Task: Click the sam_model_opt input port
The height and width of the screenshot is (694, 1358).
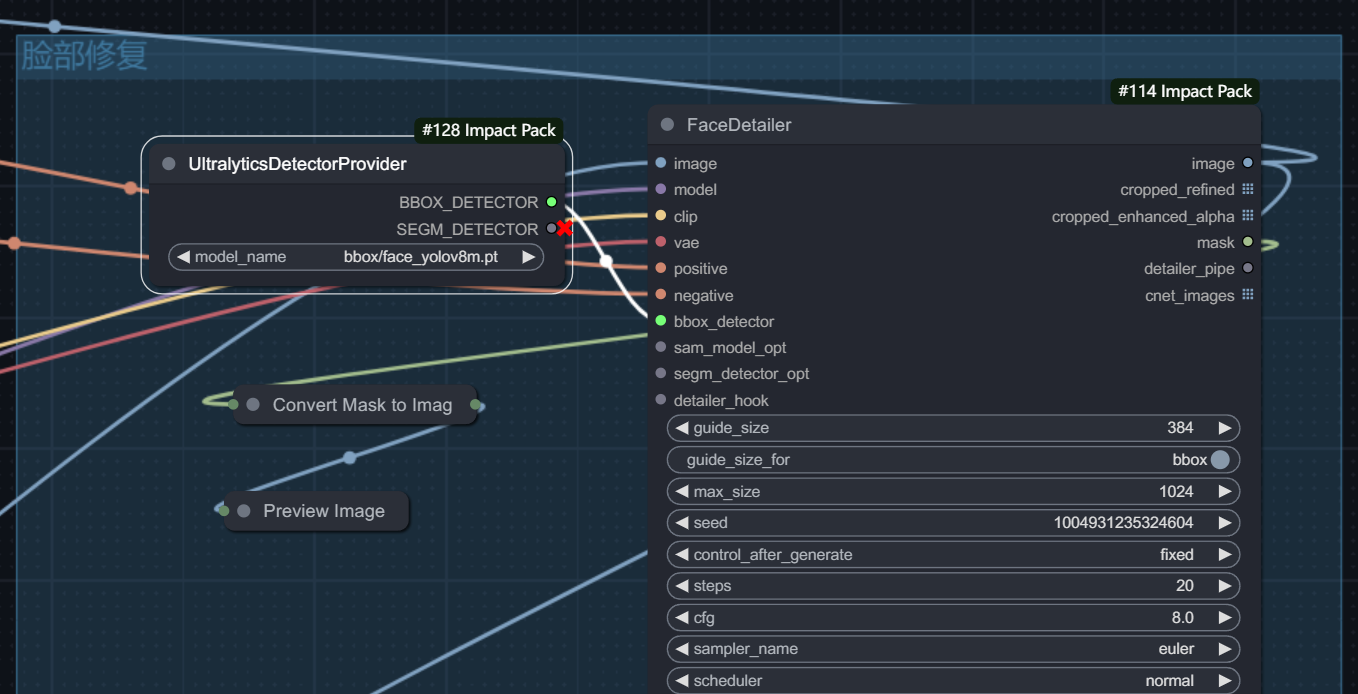Action: 661,347
